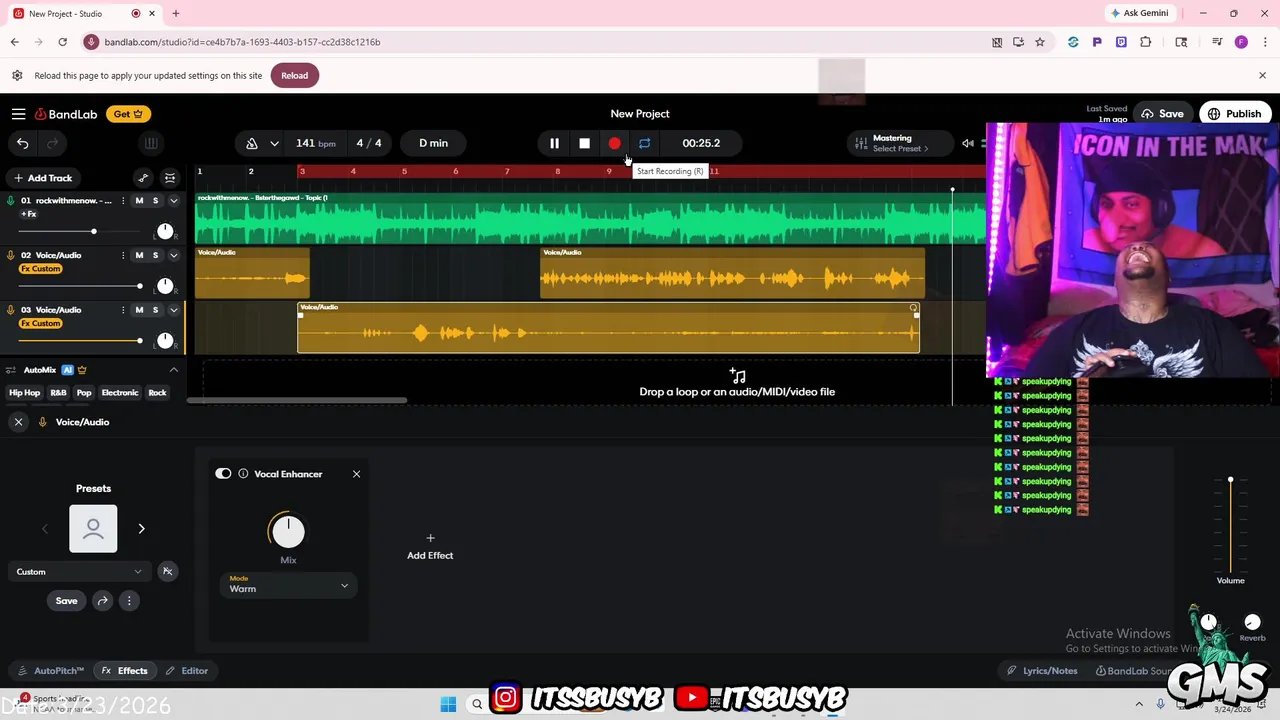
Task: Click the speaker volume icon near Mastering
Action: pos(967,143)
